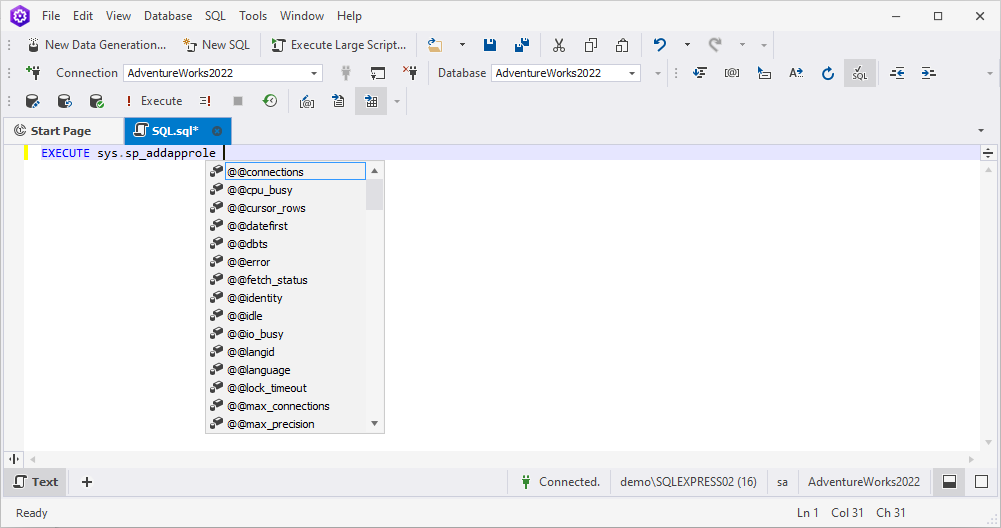1001x528 pixels.
Task: Open the tab list dropdown arrow
Action: [x=981, y=131]
